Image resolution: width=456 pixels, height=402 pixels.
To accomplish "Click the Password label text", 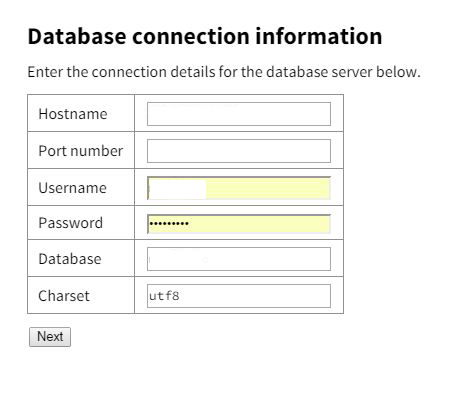I will point(70,223).
